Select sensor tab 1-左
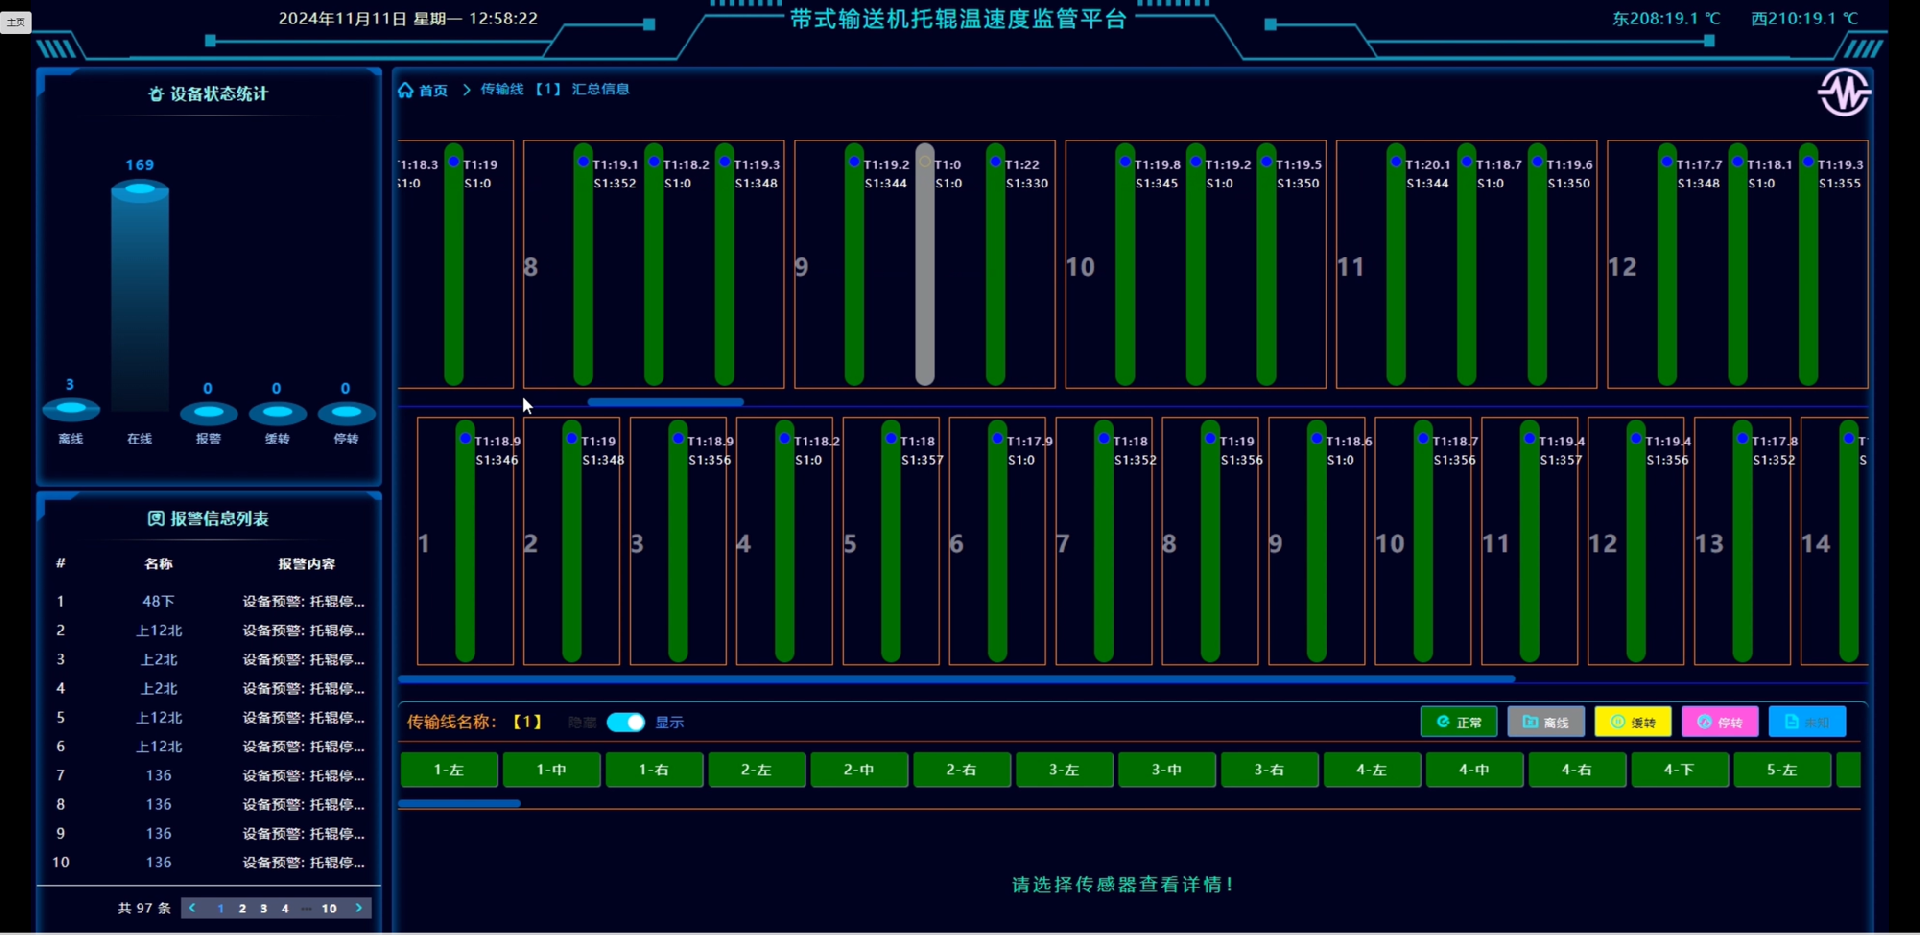The width and height of the screenshot is (1920, 935). pos(449,770)
